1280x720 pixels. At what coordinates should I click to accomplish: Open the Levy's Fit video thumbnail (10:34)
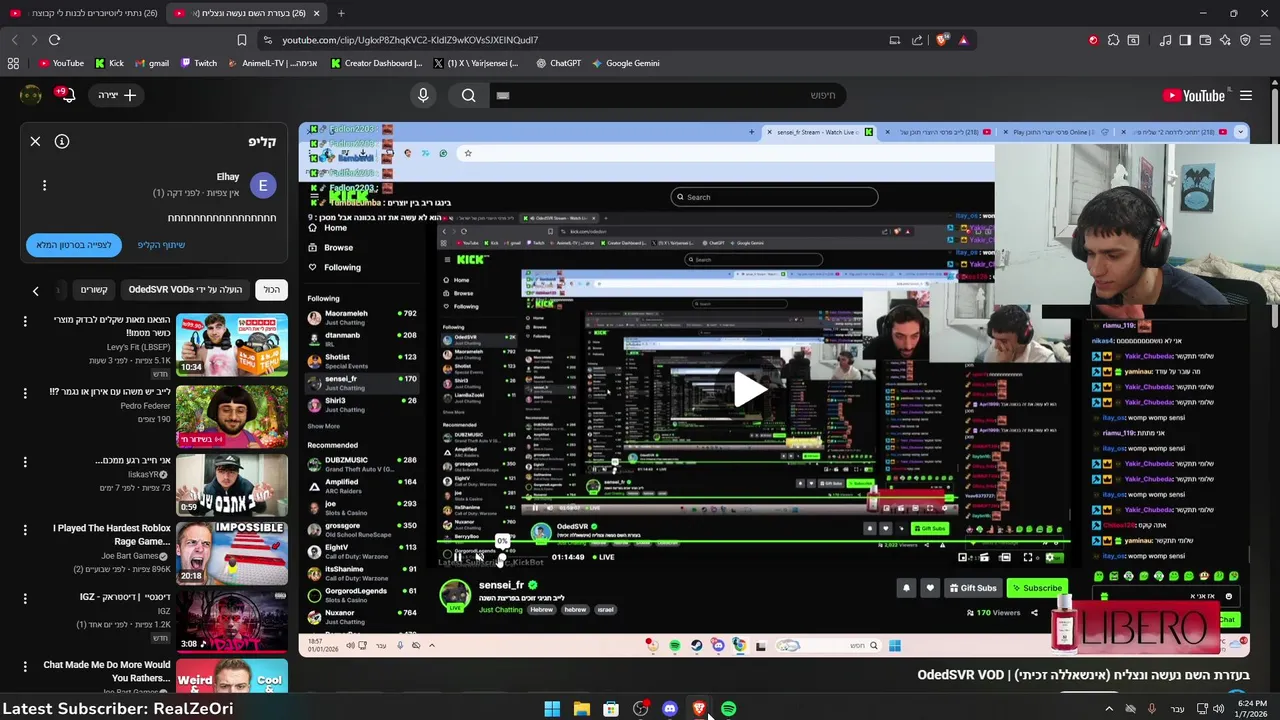[232, 345]
